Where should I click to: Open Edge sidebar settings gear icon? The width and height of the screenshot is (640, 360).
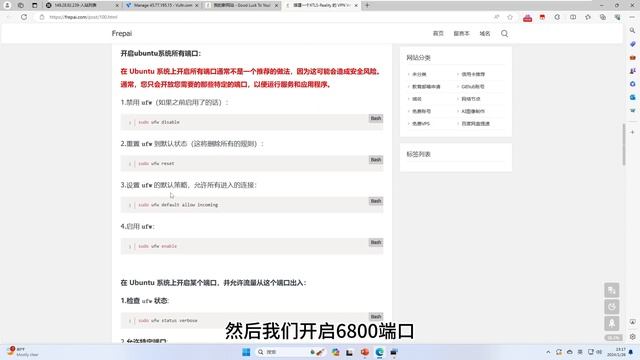(632, 337)
